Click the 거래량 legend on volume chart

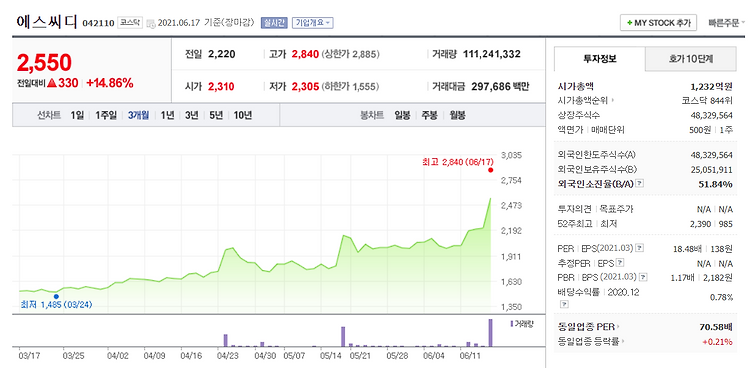click(x=522, y=323)
